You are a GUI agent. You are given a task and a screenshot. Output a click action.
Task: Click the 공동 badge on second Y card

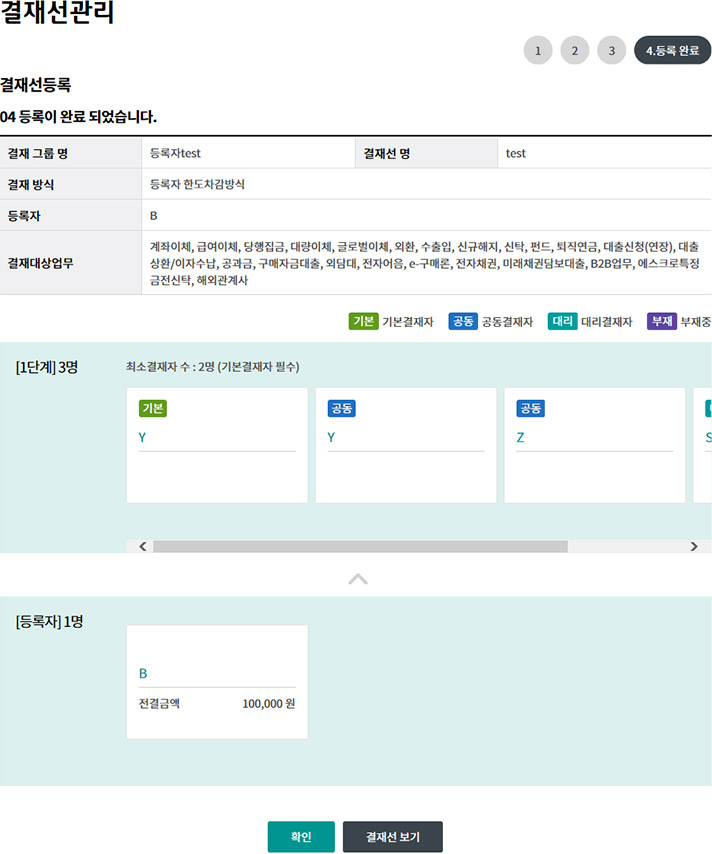[342, 408]
